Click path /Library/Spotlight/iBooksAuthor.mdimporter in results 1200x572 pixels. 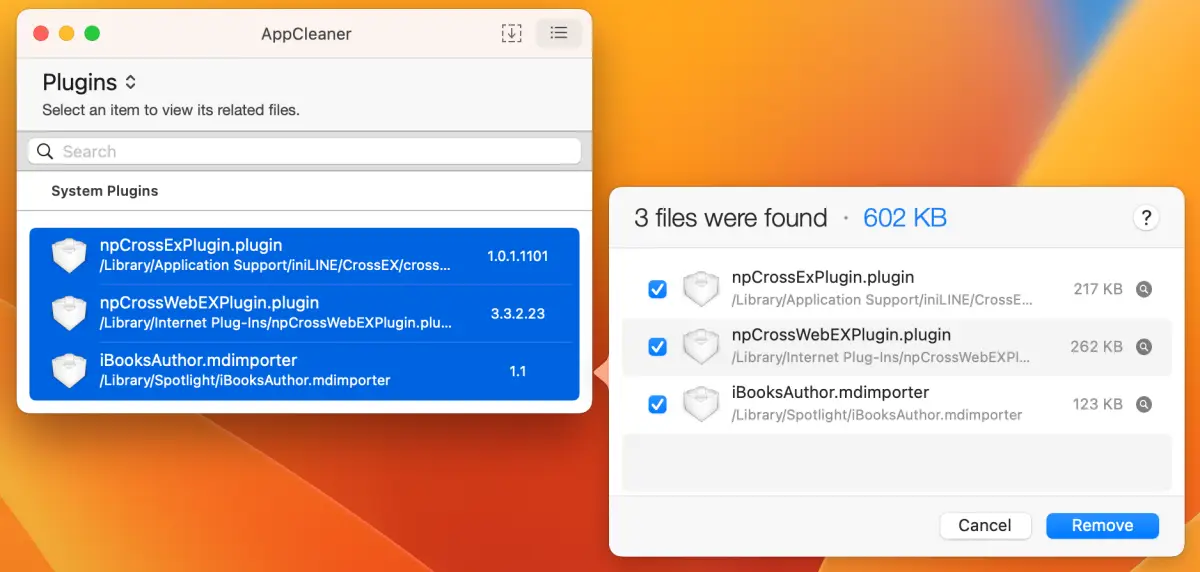[x=877, y=414]
